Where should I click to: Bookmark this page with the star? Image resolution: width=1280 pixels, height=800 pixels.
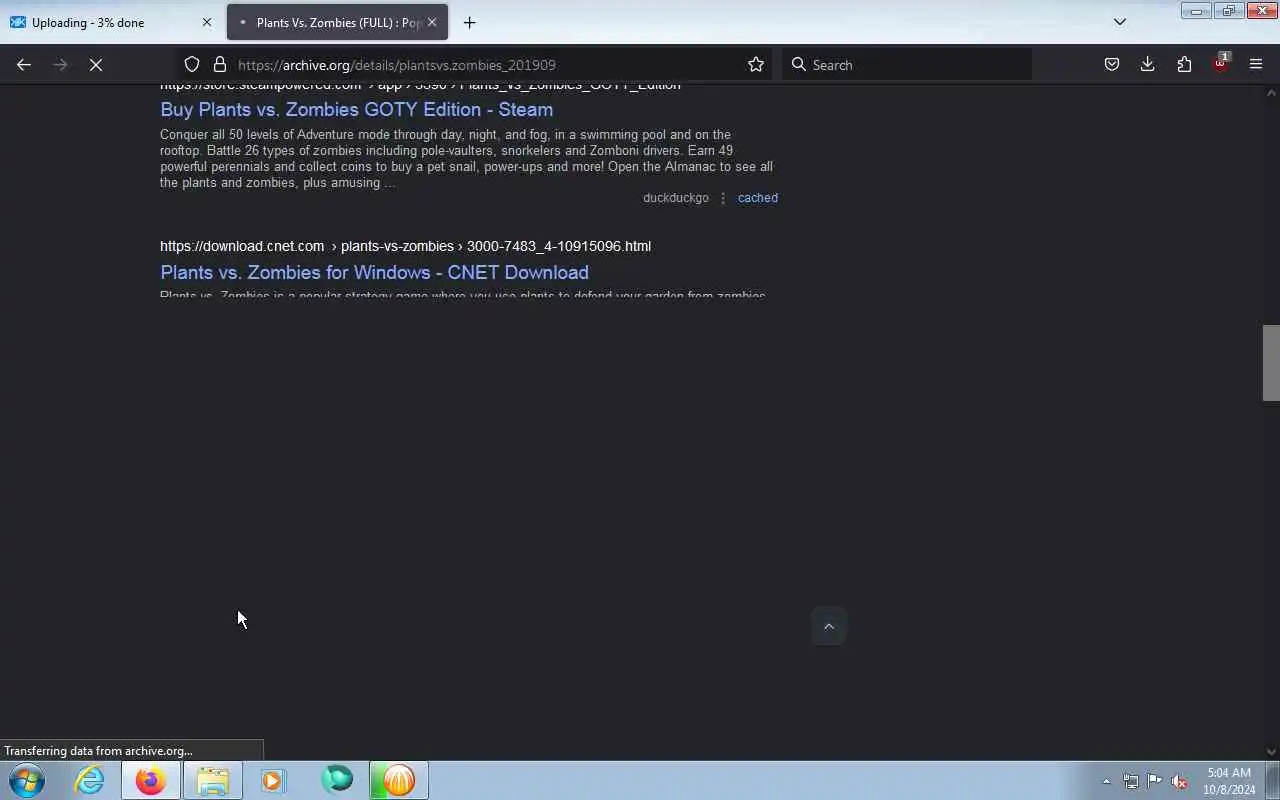(756, 64)
